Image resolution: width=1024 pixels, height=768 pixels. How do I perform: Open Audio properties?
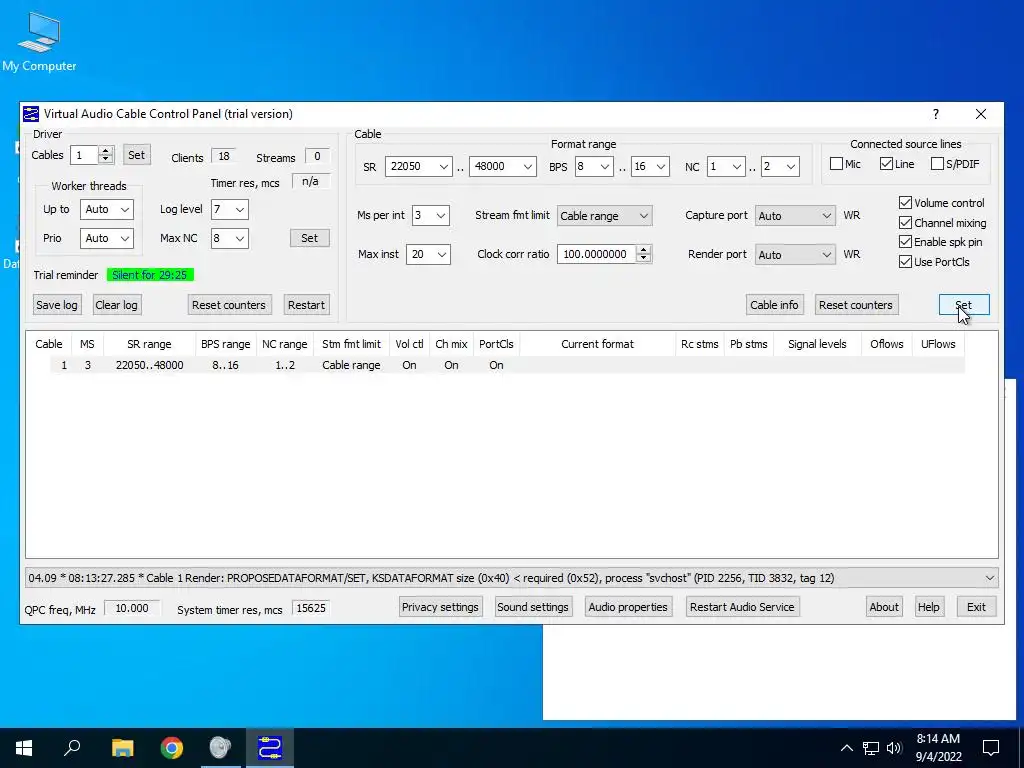(x=628, y=607)
